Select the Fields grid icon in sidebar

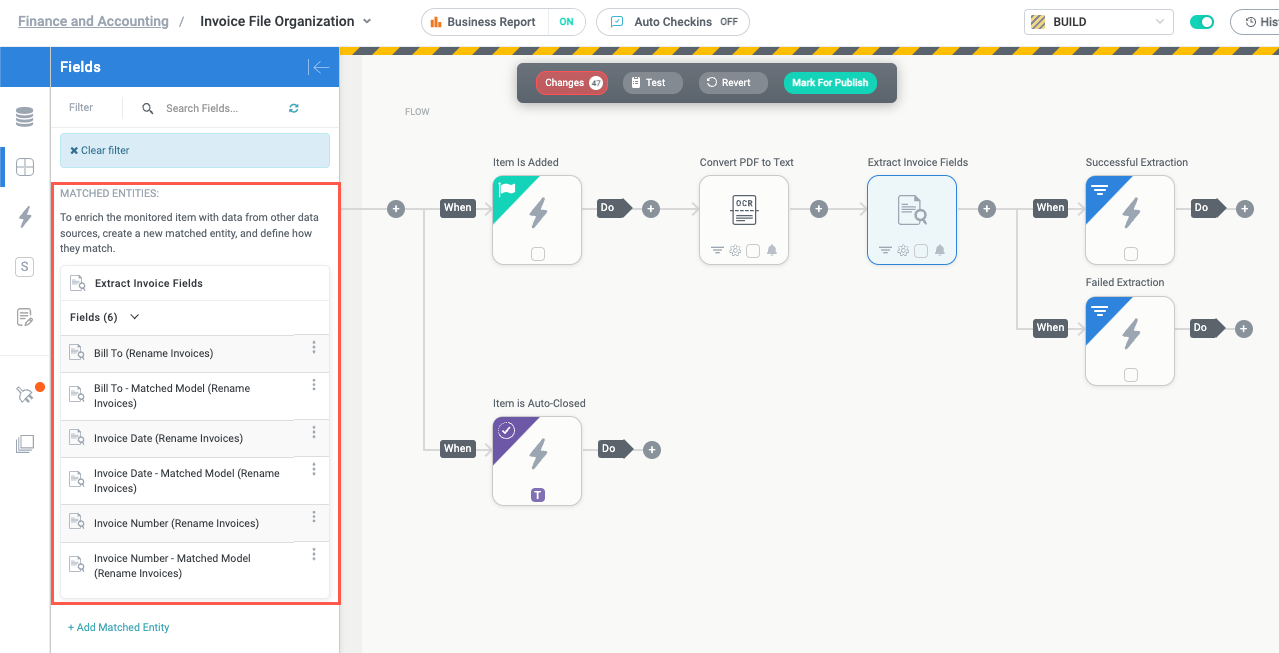point(25,166)
